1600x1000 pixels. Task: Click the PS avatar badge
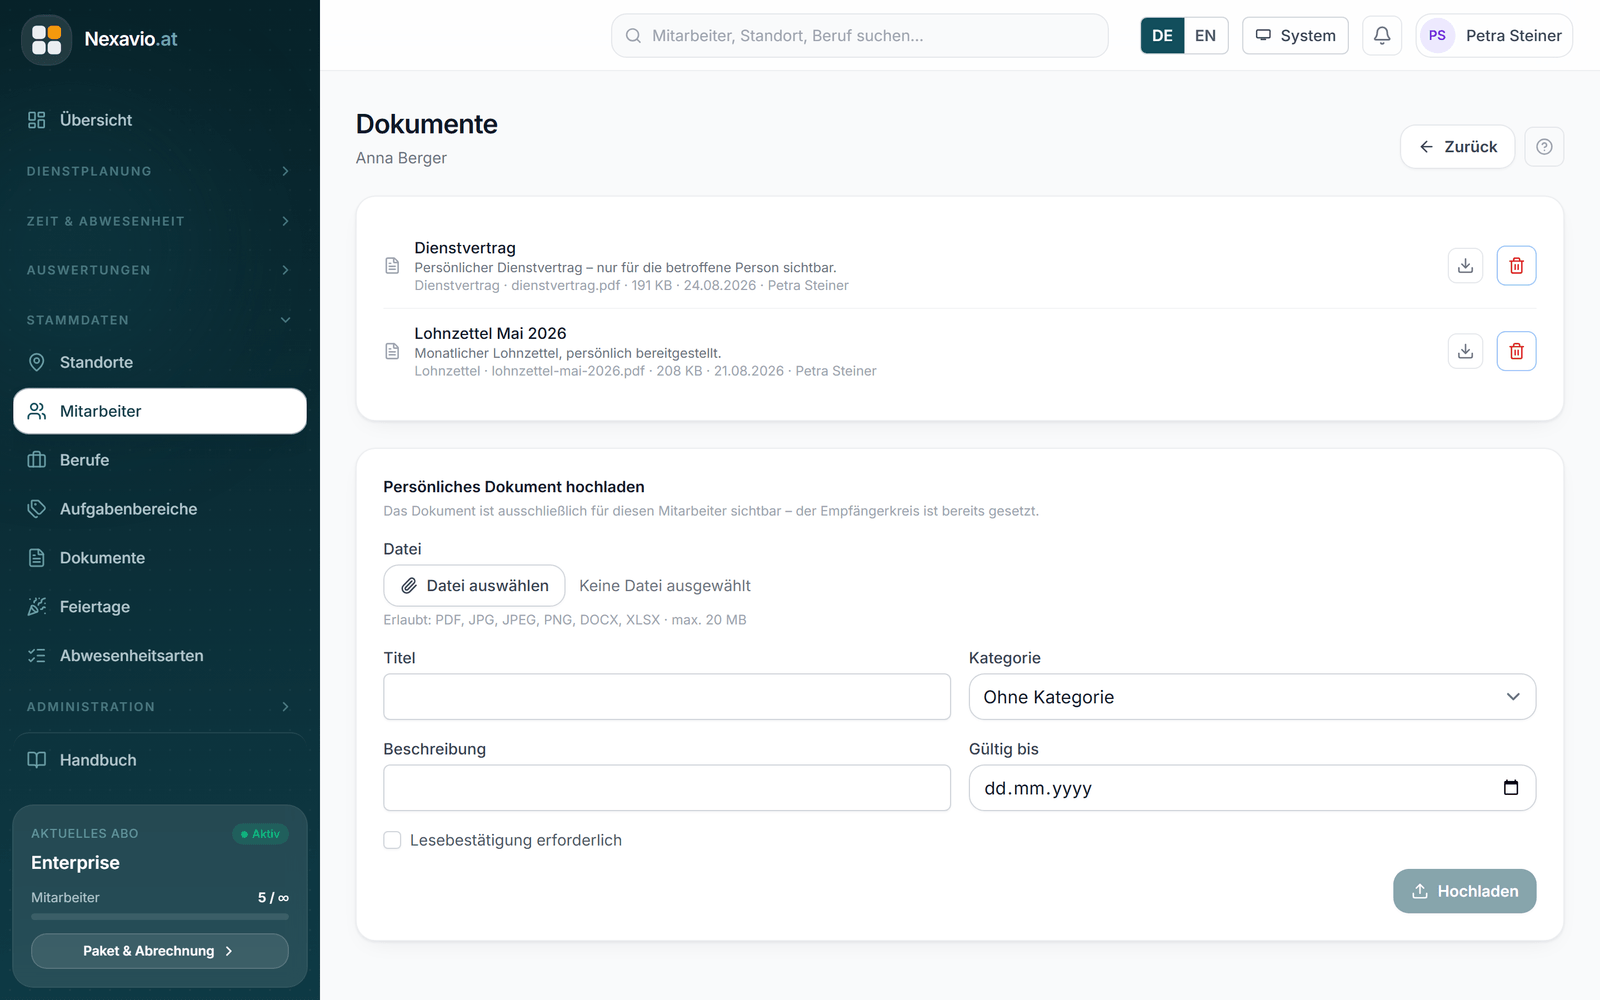pos(1437,36)
